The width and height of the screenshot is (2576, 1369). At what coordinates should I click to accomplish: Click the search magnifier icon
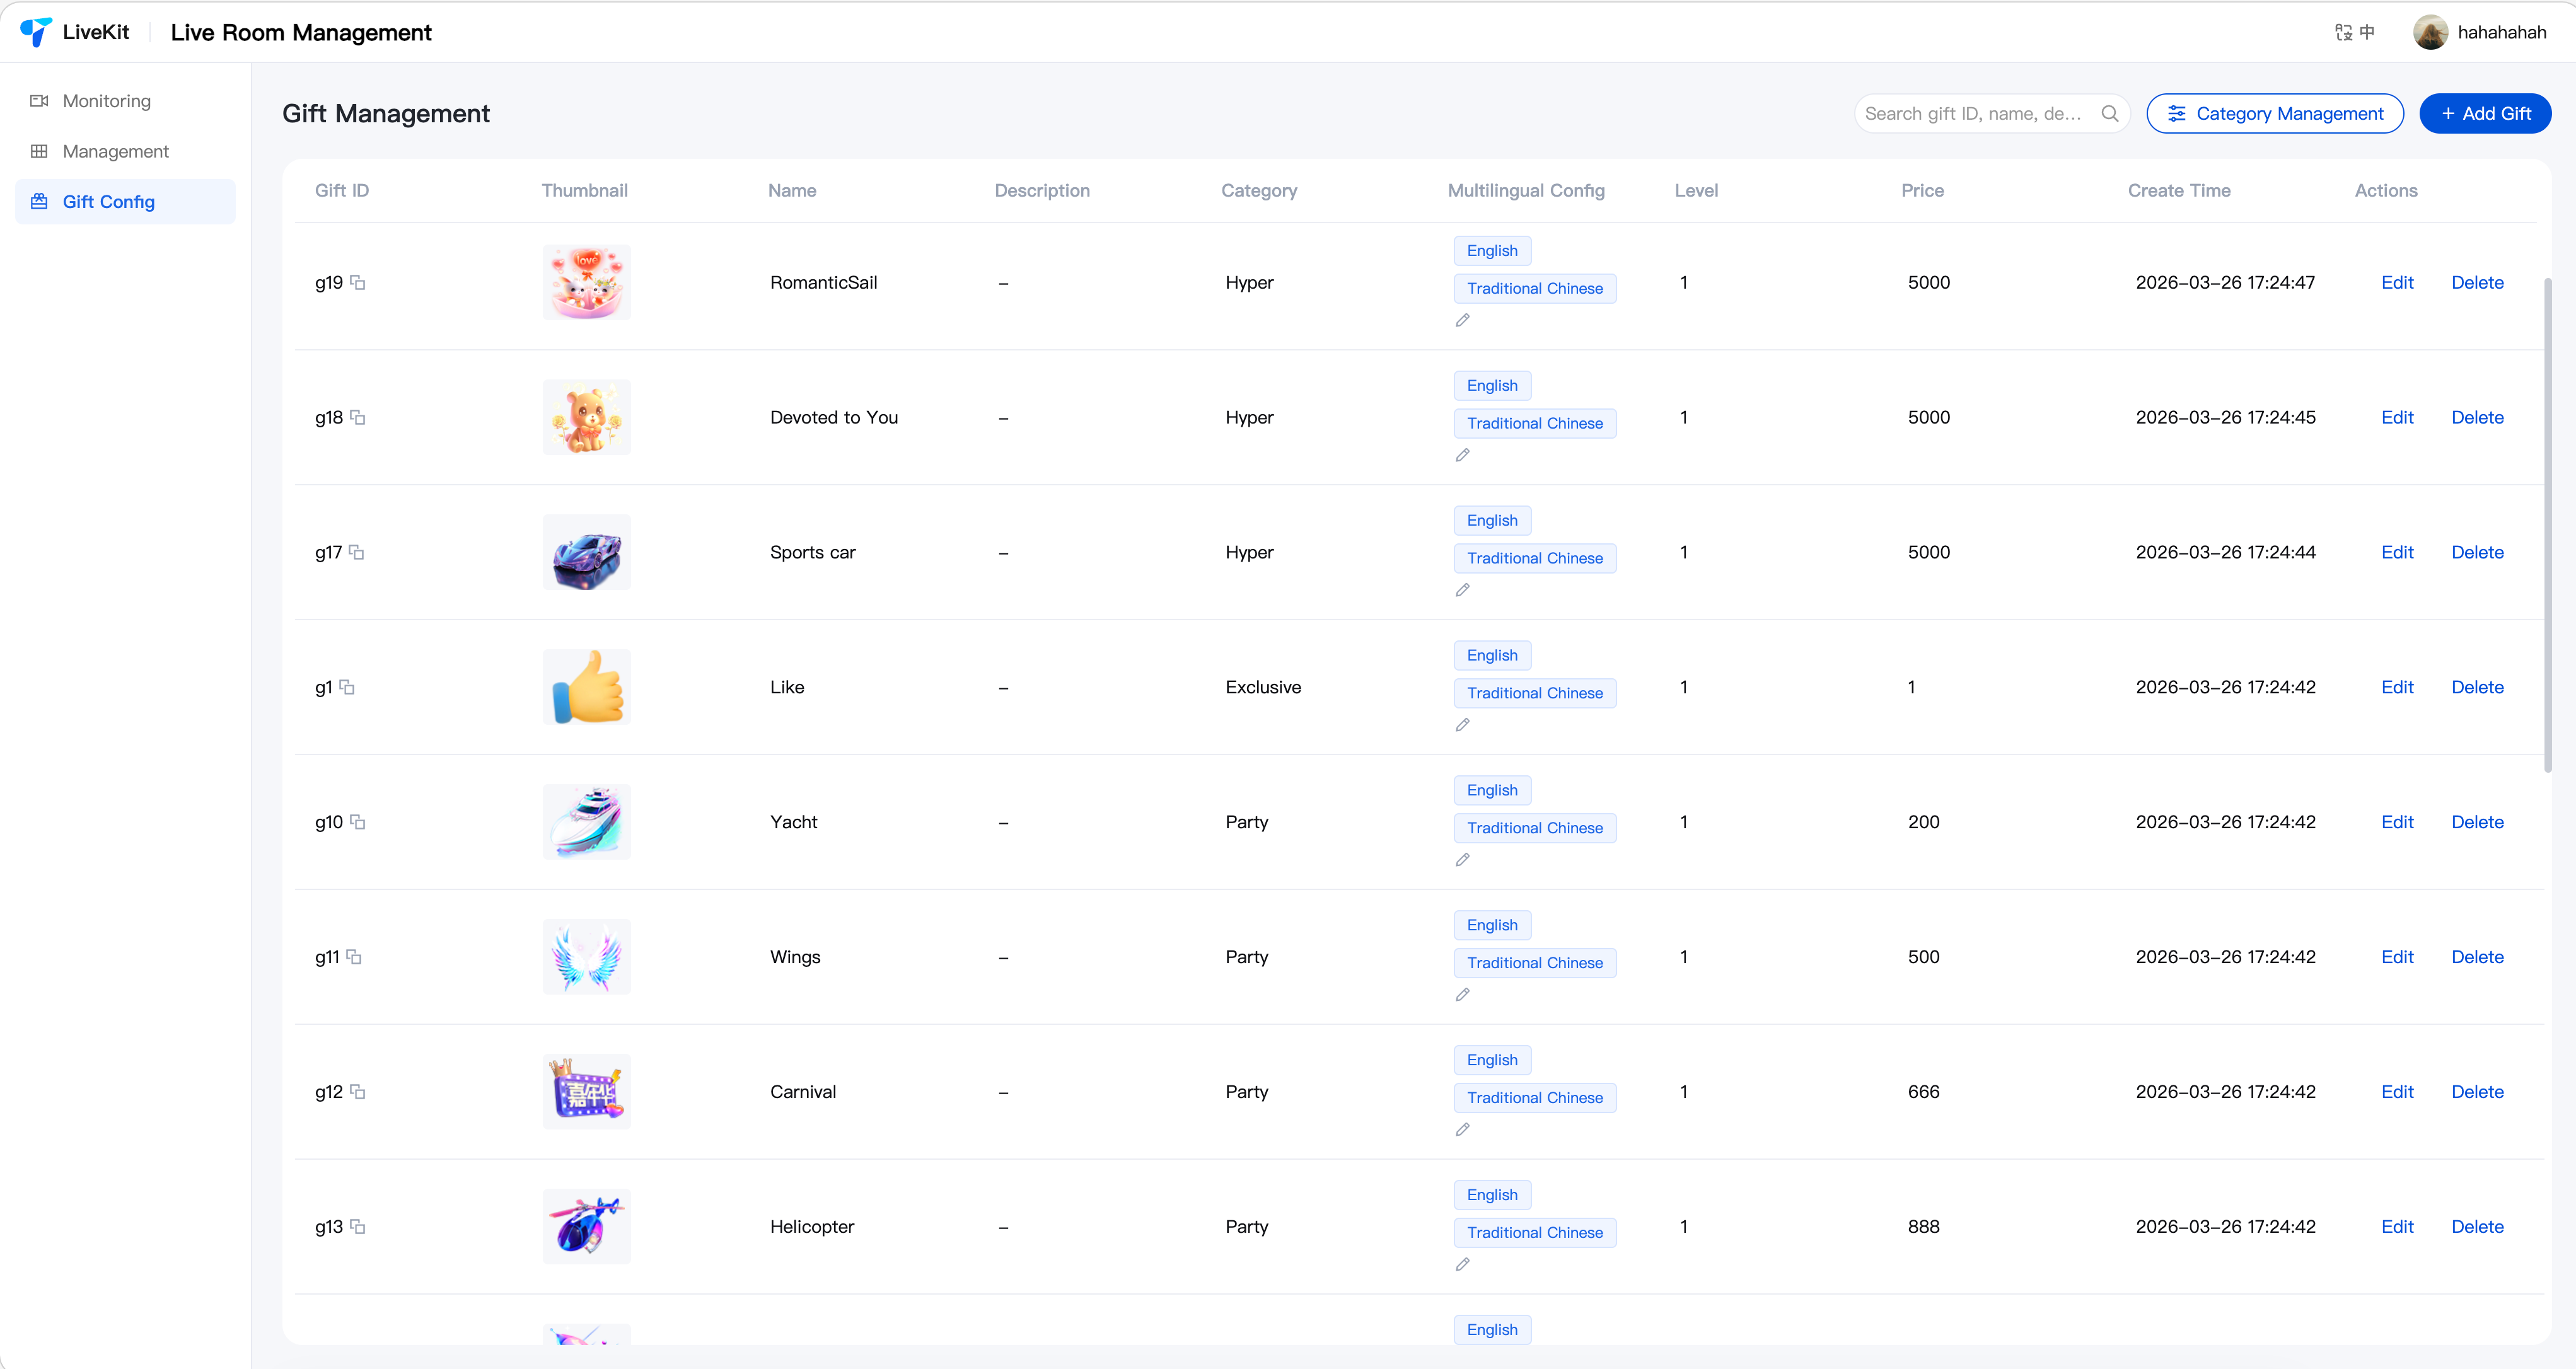2109,114
